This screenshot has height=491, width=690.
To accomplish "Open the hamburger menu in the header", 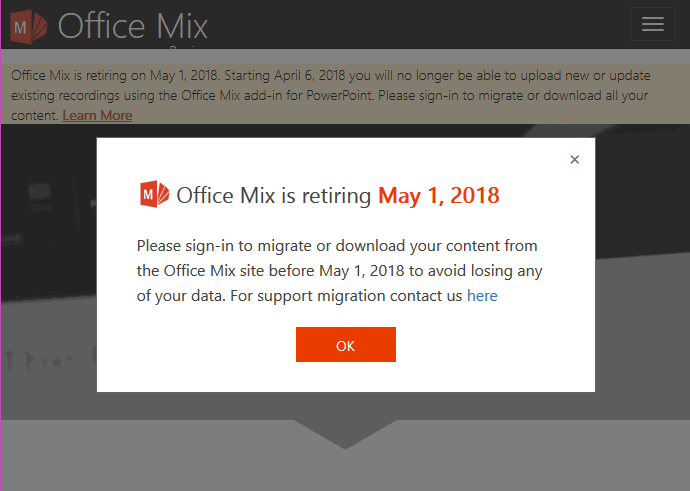I will [x=653, y=24].
